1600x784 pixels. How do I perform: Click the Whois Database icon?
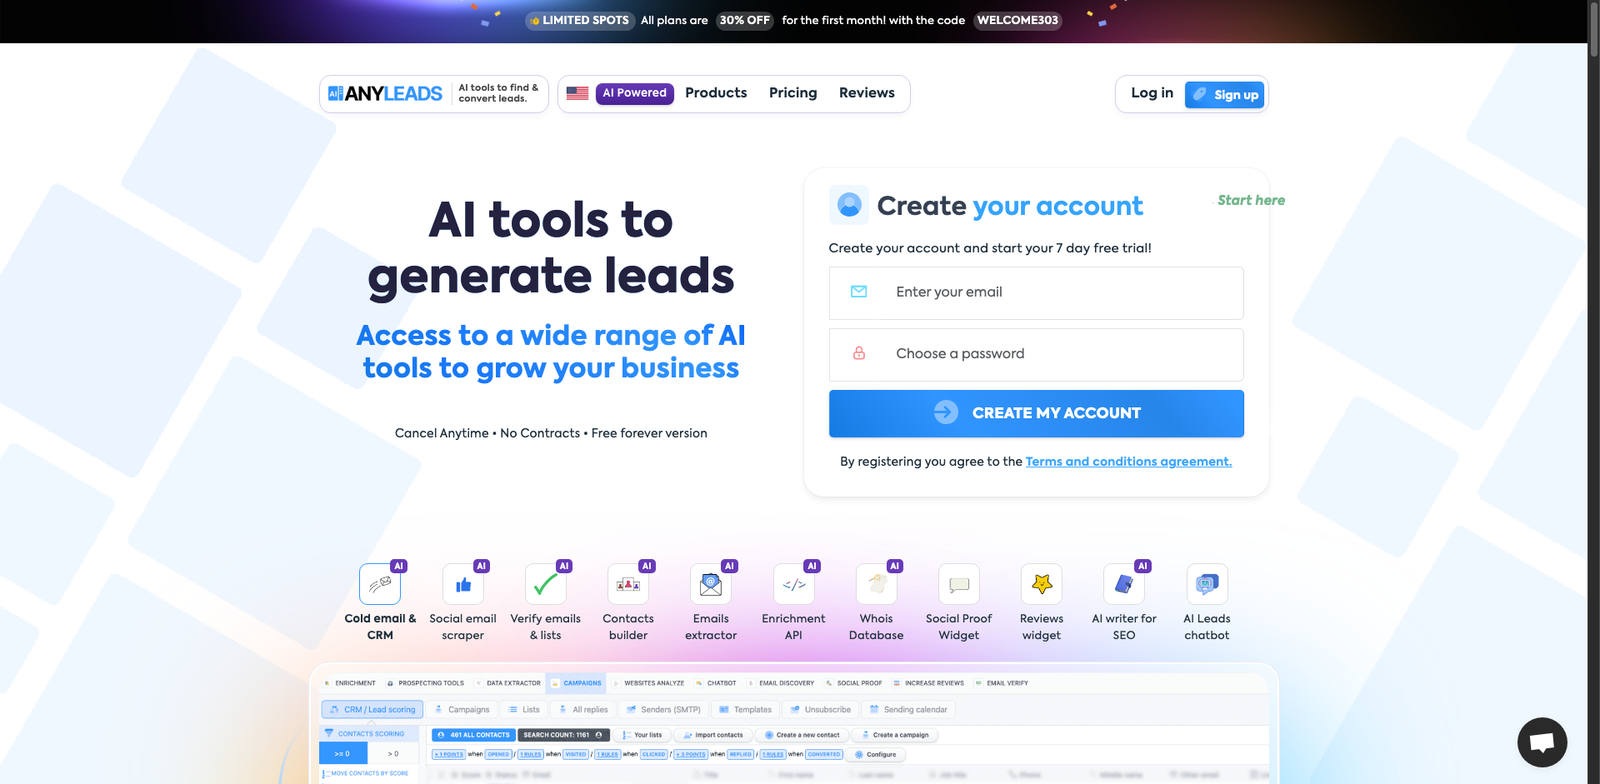876,584
